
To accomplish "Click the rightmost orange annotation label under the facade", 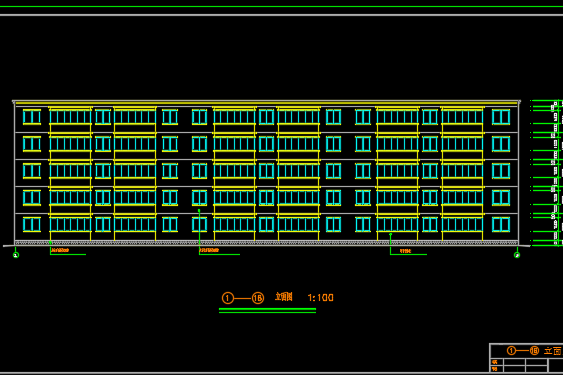I will point(405,251).
